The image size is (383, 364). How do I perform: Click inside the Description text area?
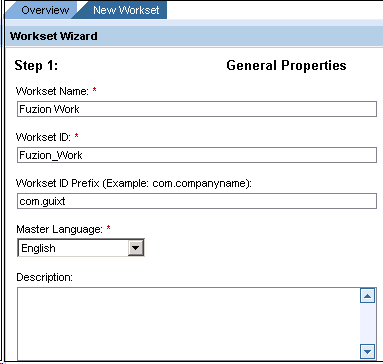click(189, 323)
